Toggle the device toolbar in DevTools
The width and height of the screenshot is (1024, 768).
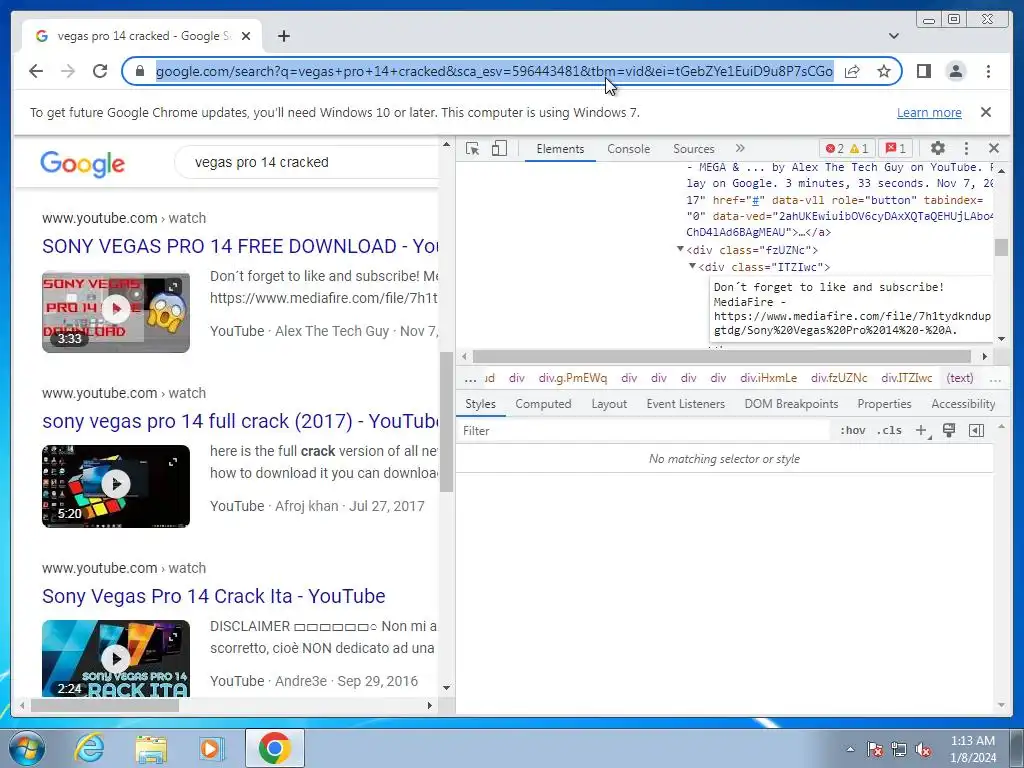(499, 149)
